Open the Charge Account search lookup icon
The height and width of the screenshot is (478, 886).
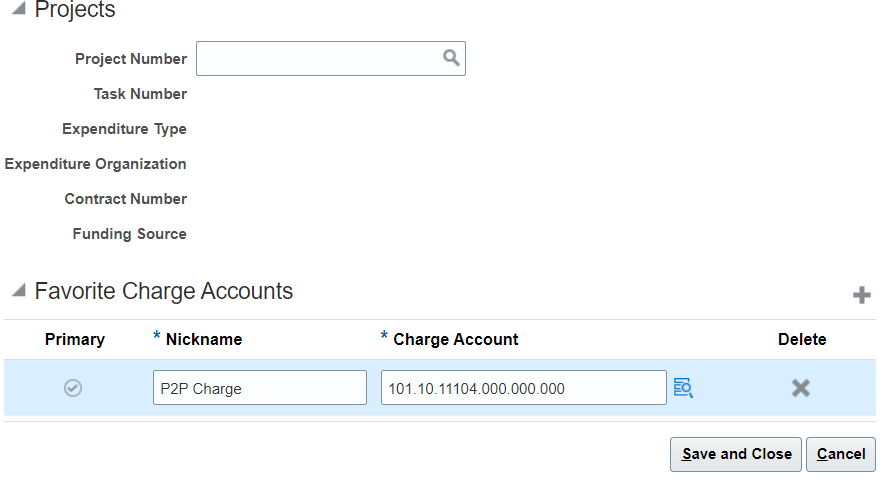tap(683, 388)
